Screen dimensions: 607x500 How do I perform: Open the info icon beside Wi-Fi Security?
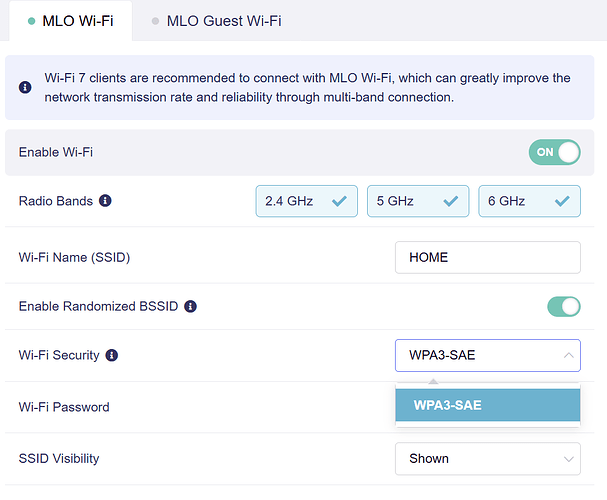point(112,355)
